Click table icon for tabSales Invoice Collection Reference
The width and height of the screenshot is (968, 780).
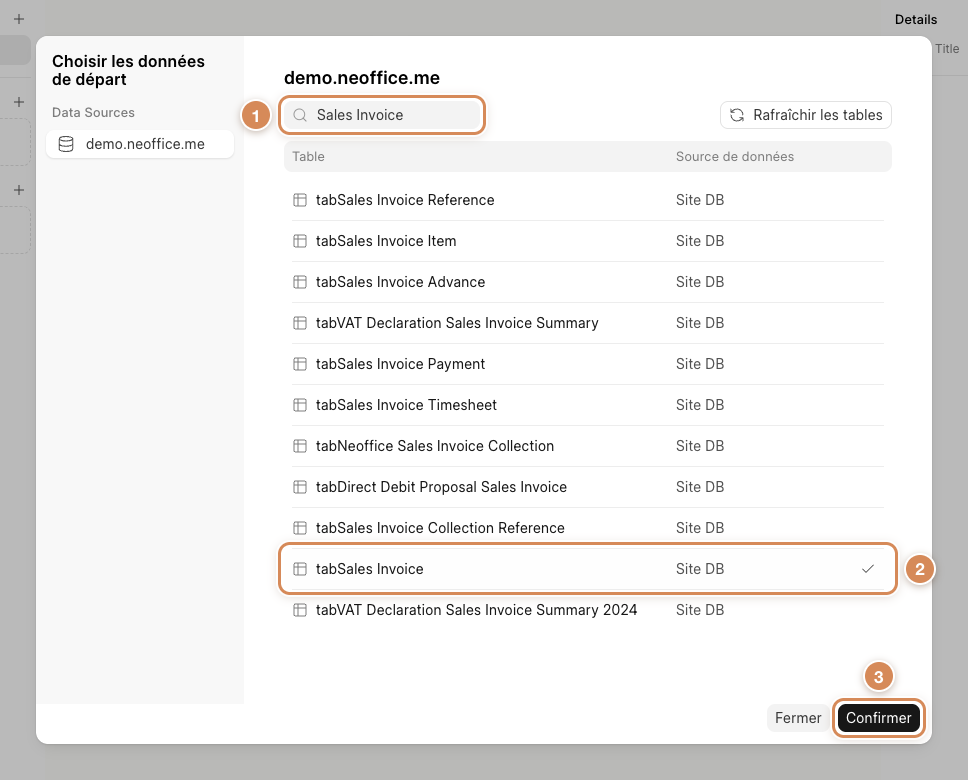point(300,528)
